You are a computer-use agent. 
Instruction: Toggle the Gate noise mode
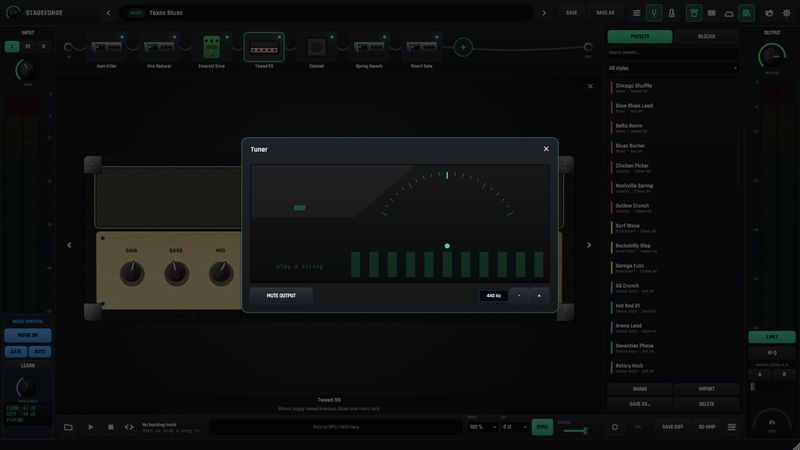pos(16,351)
